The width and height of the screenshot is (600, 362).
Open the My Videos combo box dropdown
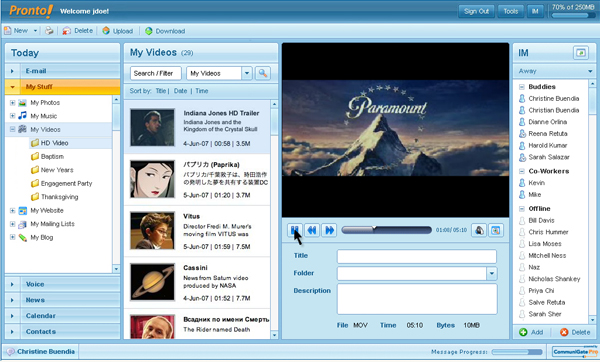(x=247, y=73)
